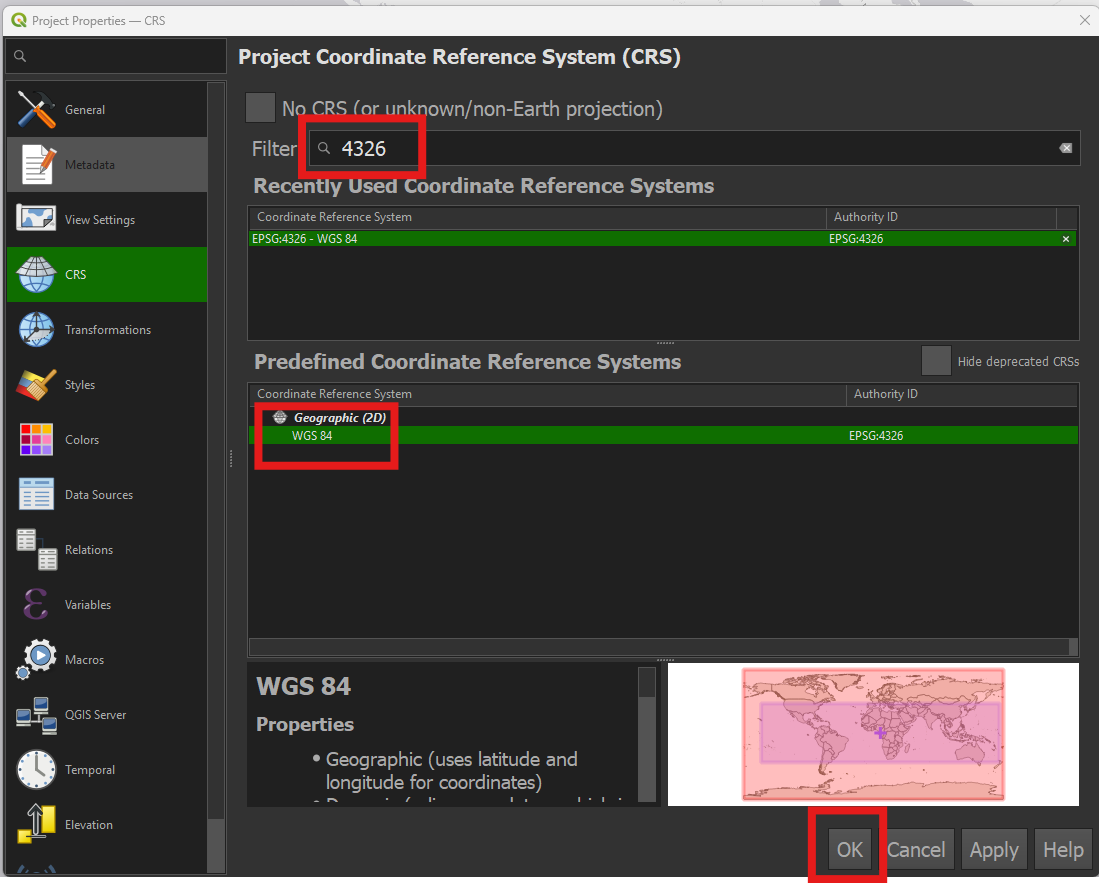The width and height of the screenshot is (1099, 883).
Task: Click the WGS 84 properties panel scrollbar
Action: (647, 733)
